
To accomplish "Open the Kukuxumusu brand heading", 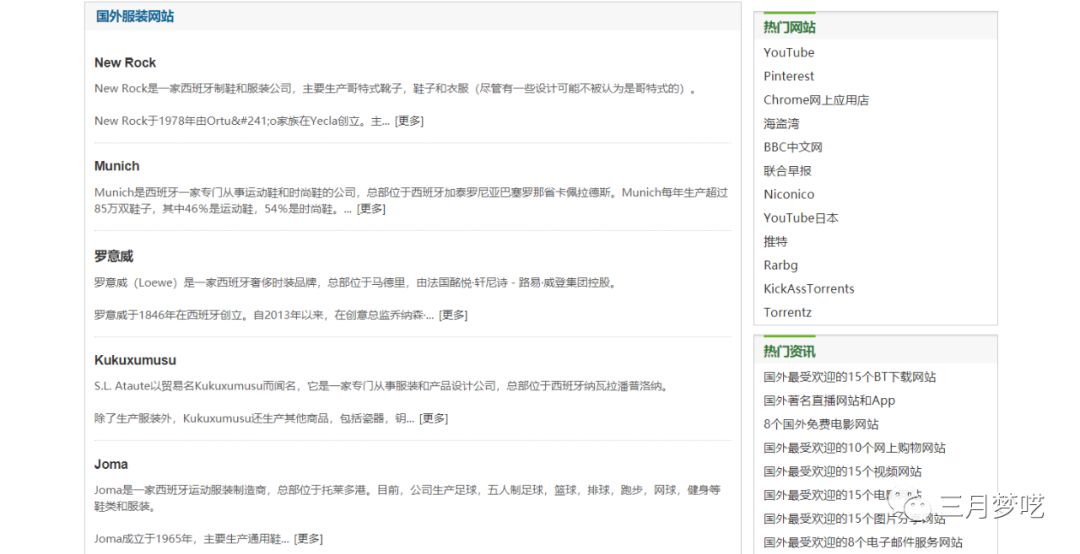I will [135, 360].
